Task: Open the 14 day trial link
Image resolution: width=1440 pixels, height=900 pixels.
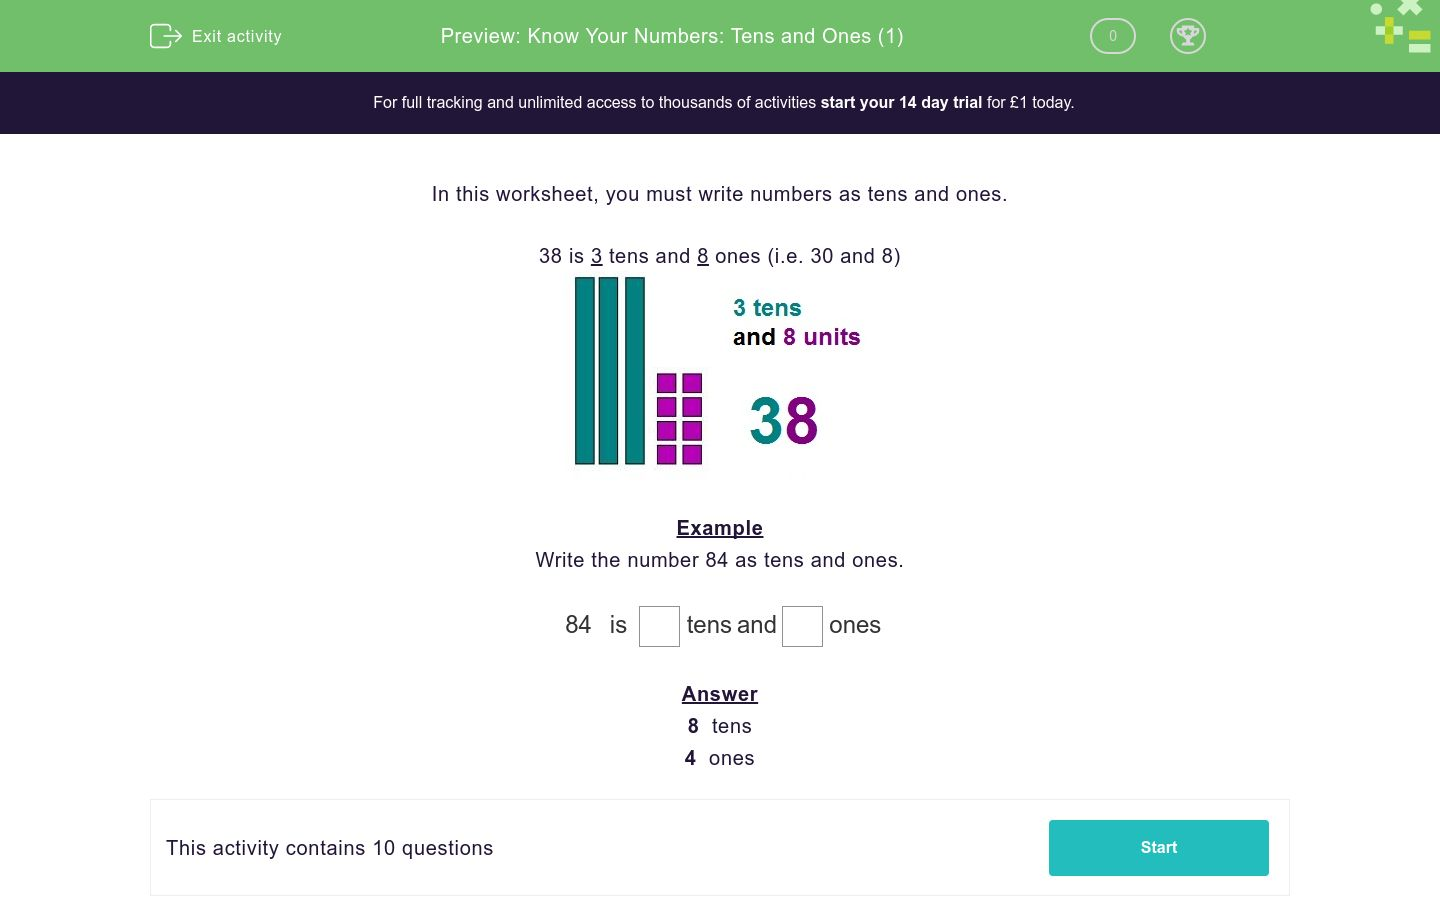Action: [x=901, y=102]
